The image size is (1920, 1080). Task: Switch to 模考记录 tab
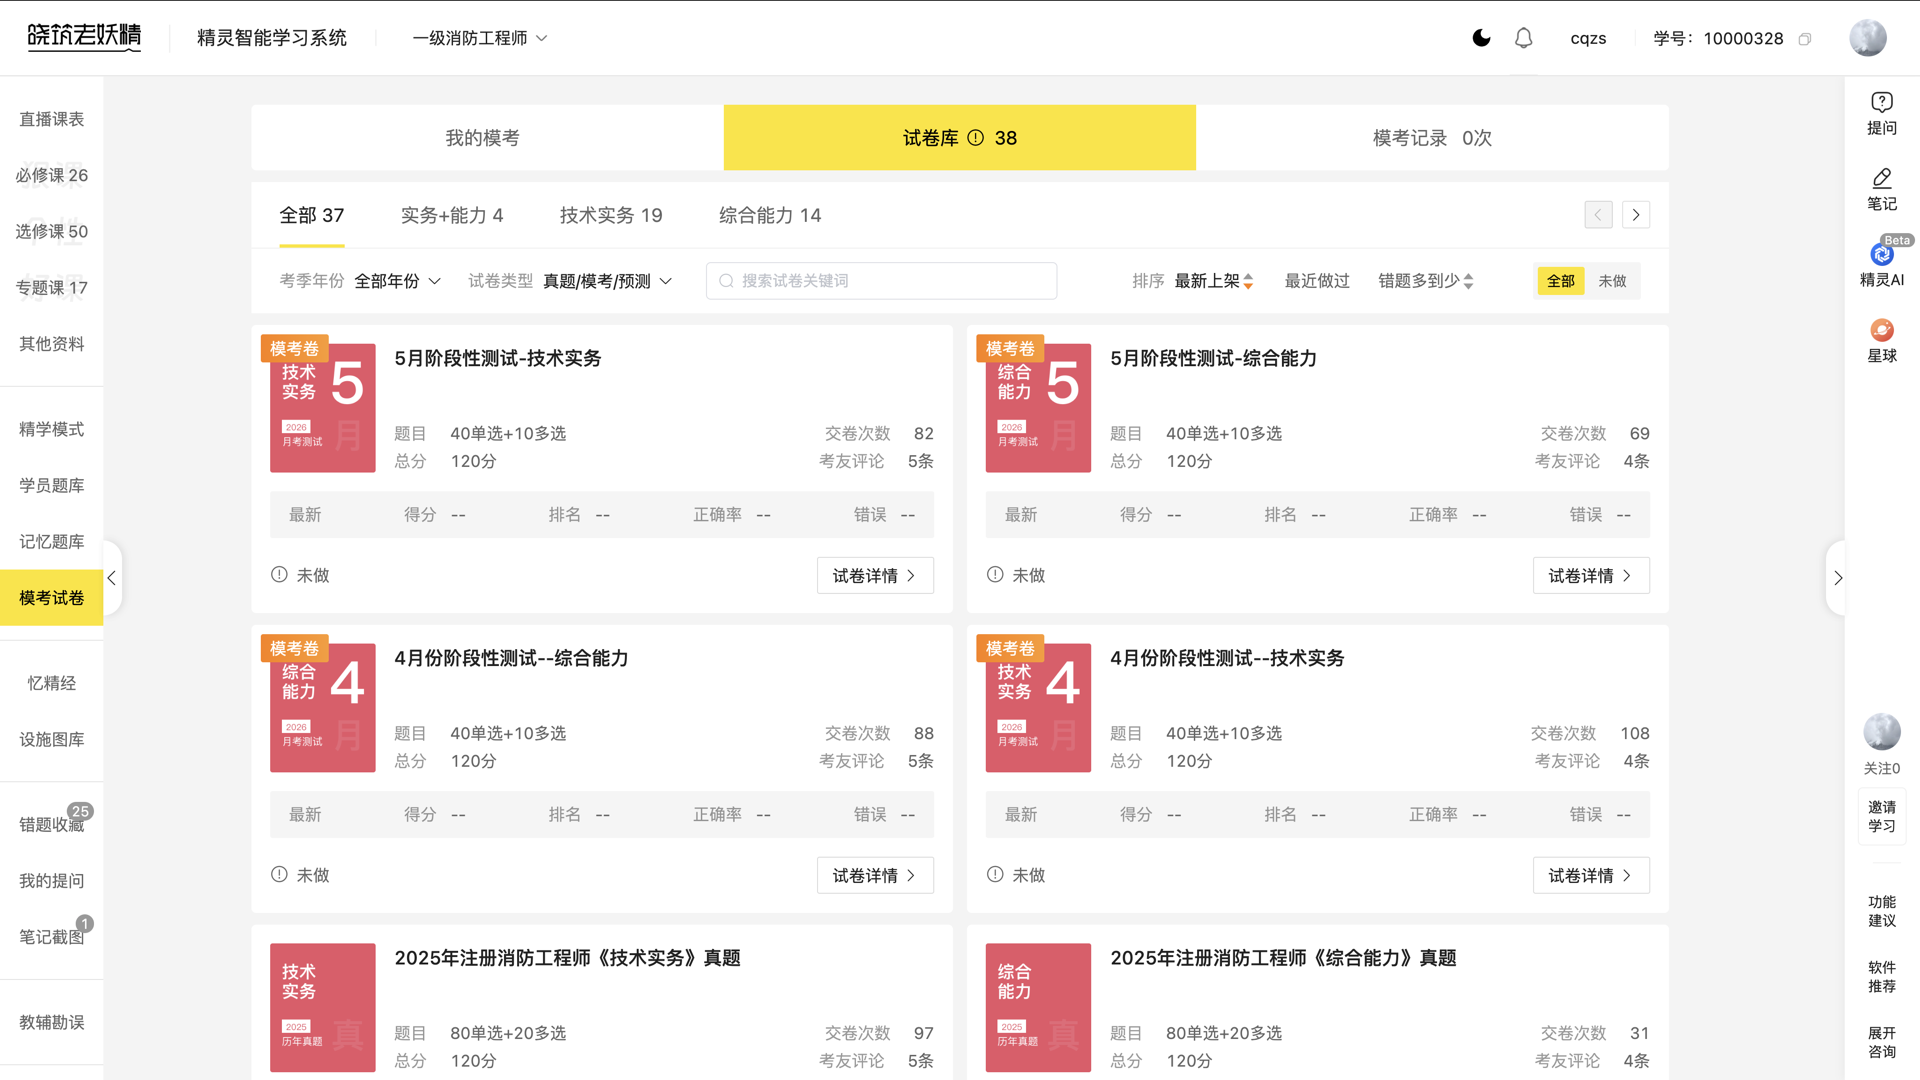tap(1432, 138)
